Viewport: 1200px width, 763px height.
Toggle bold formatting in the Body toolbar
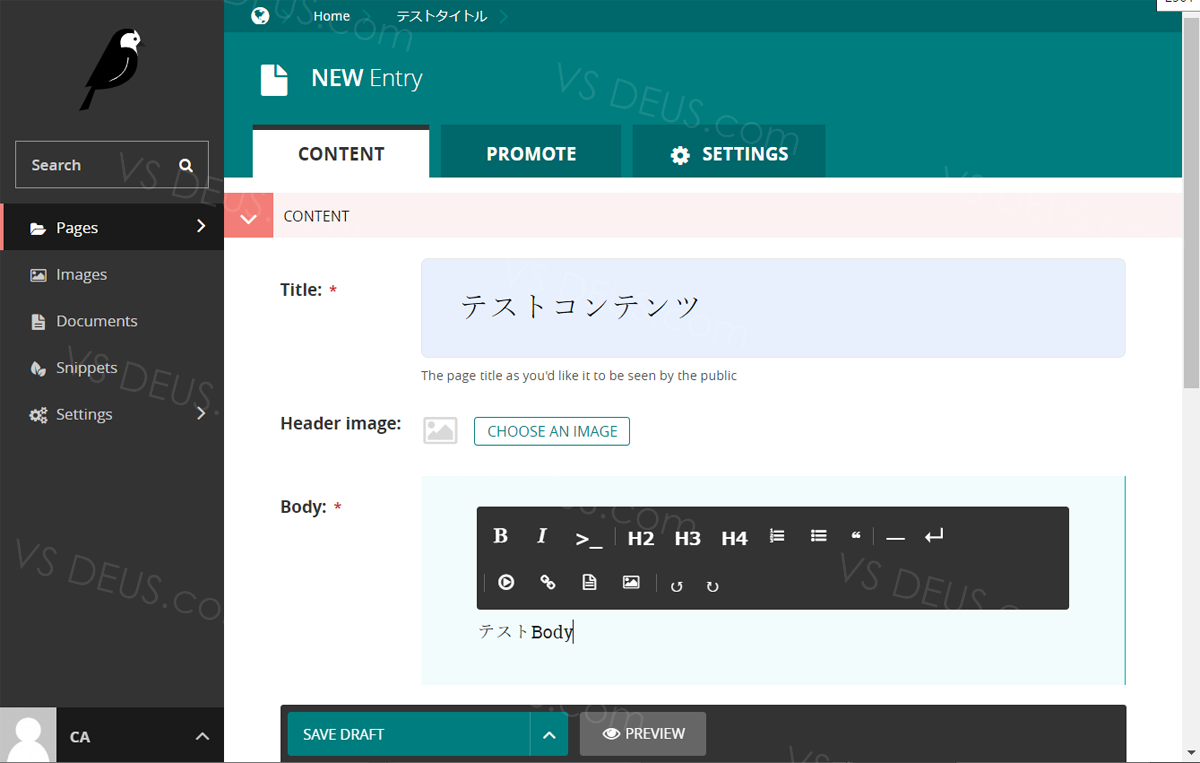click(x=501, y=536)
